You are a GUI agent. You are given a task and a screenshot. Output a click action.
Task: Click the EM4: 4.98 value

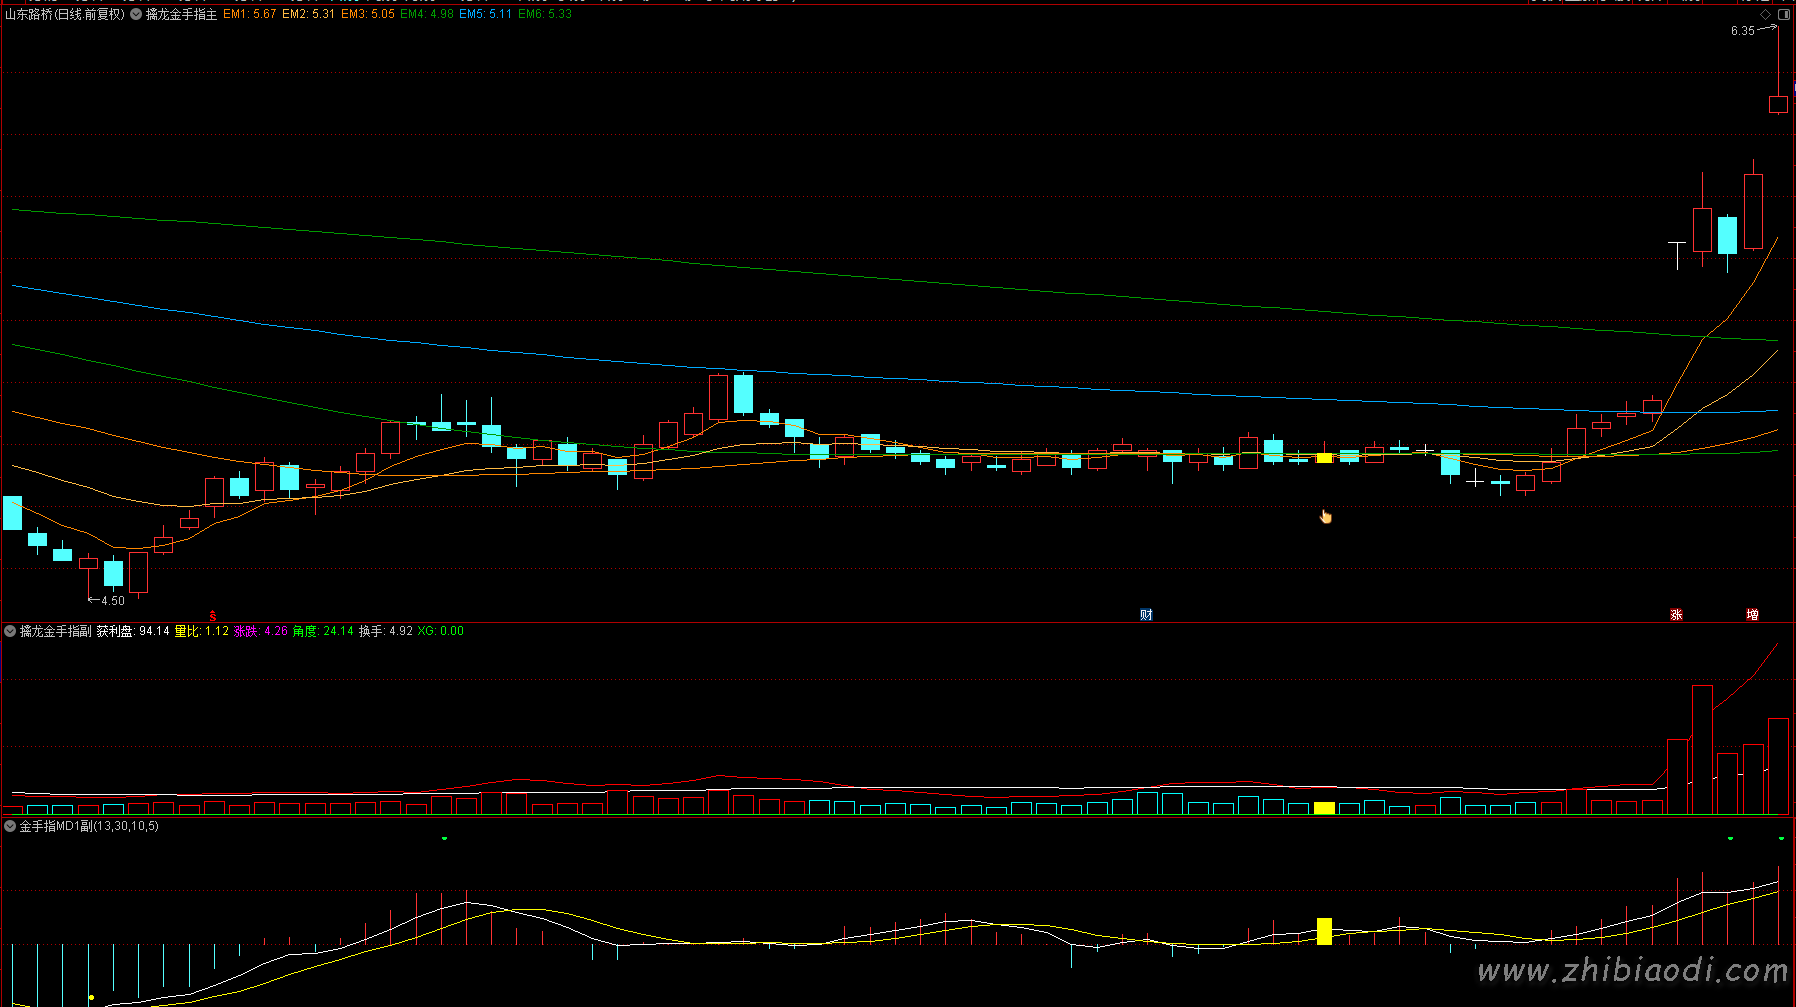tap(426, 14)
